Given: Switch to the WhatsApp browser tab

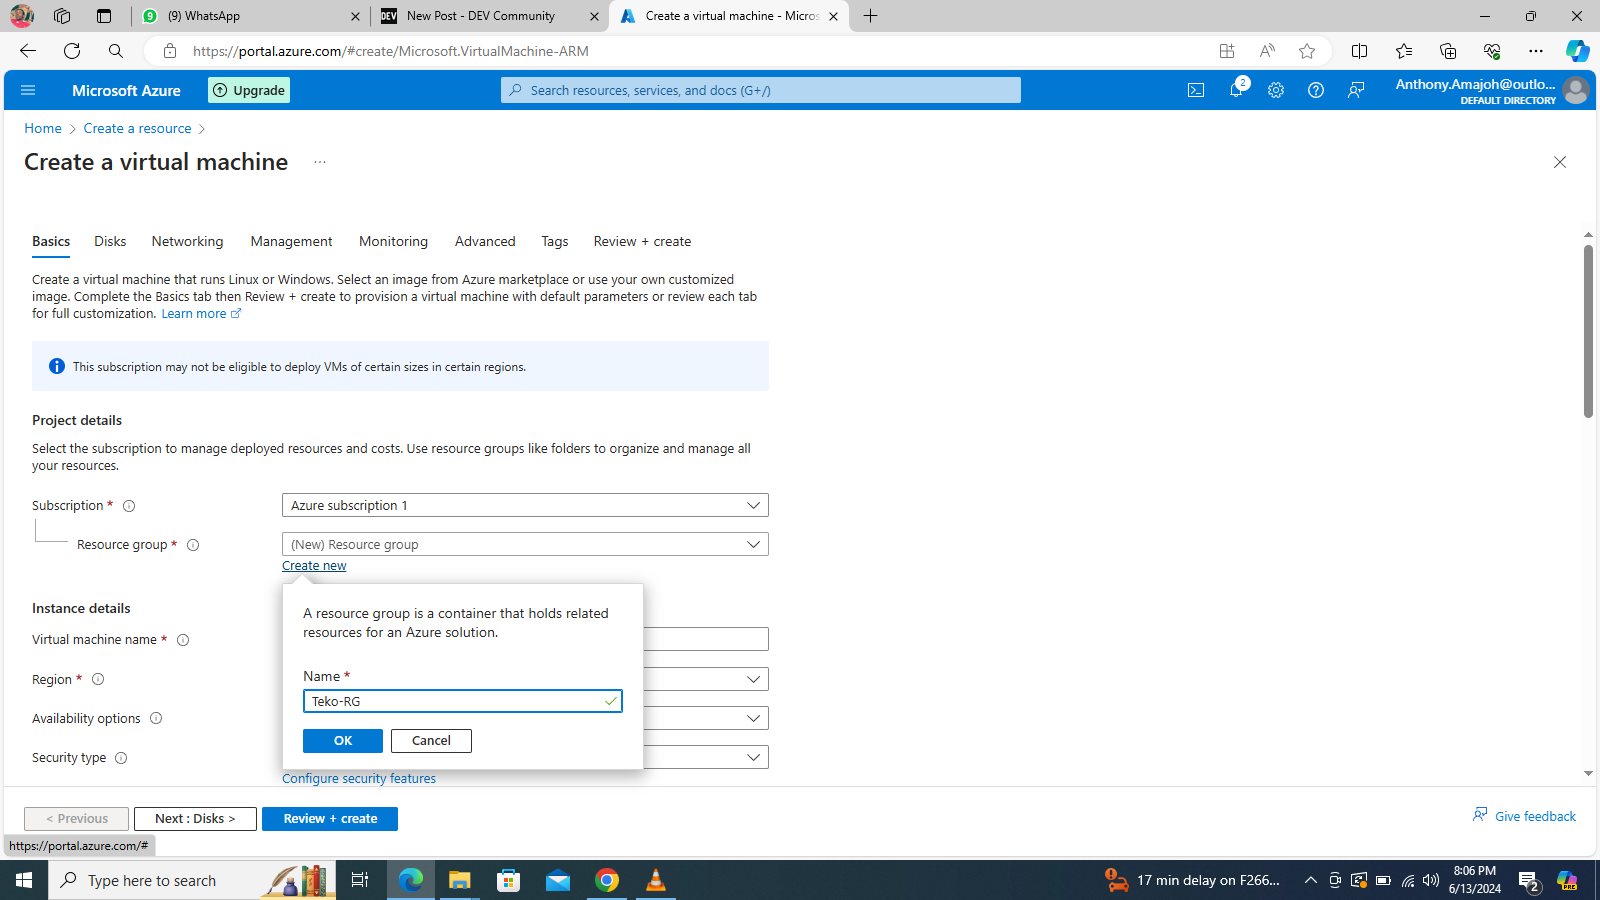Looking at the screenshot, I should click(x=250, y=16).
